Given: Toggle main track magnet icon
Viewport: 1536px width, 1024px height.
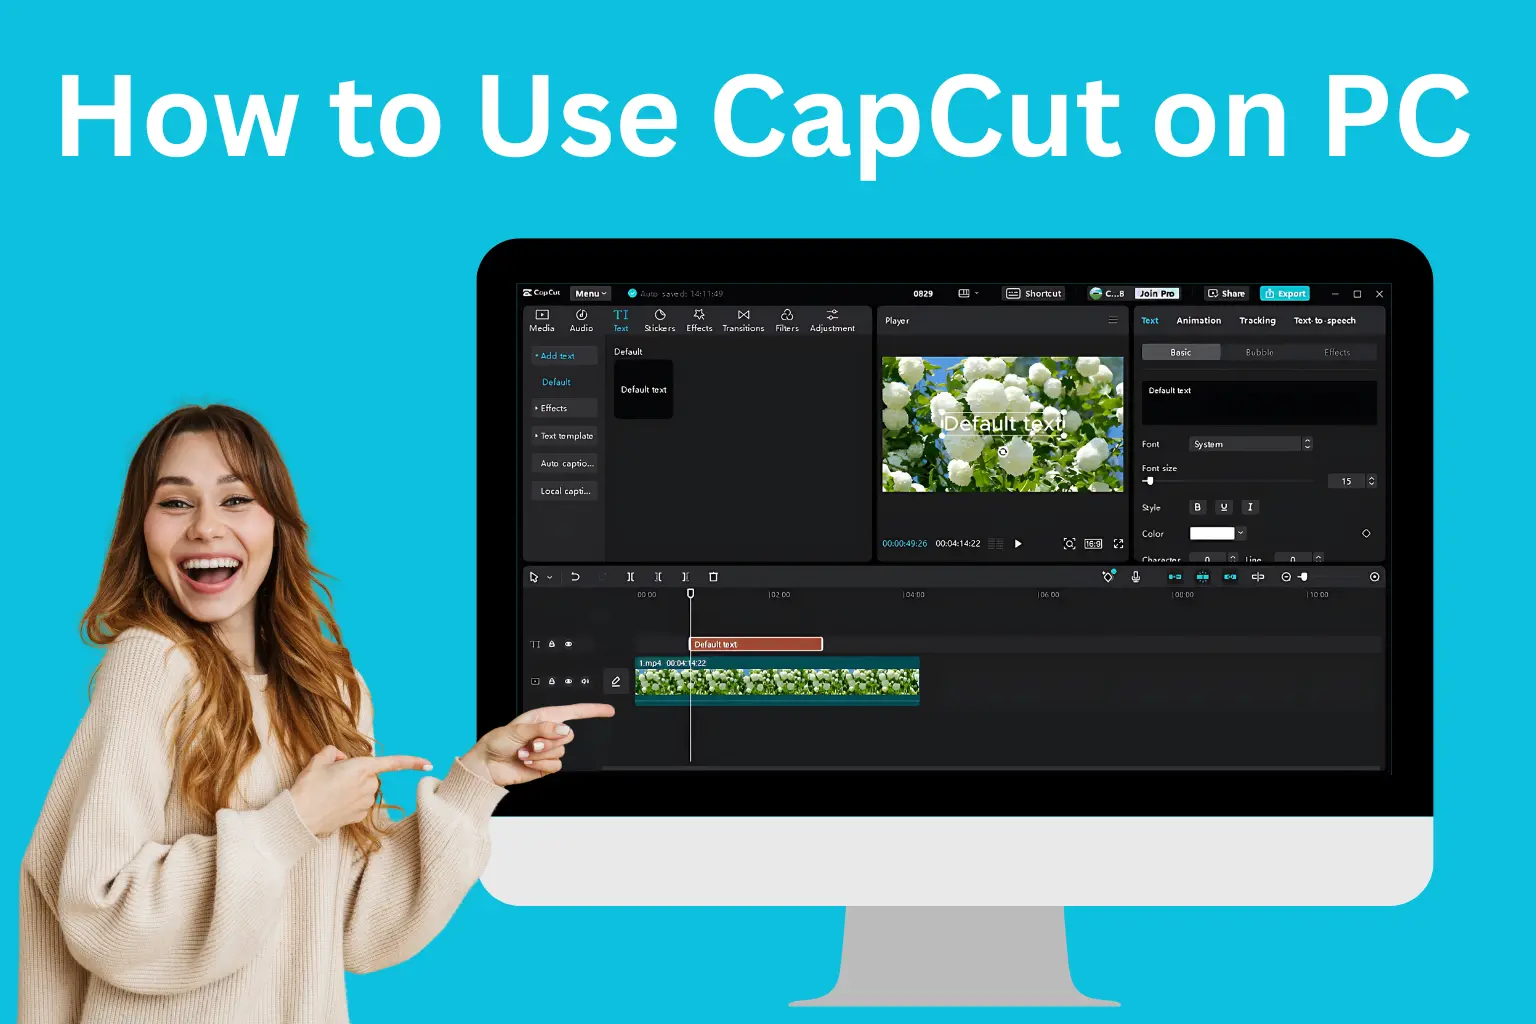Looking at the screenshot, I should tap(1175, 577).
